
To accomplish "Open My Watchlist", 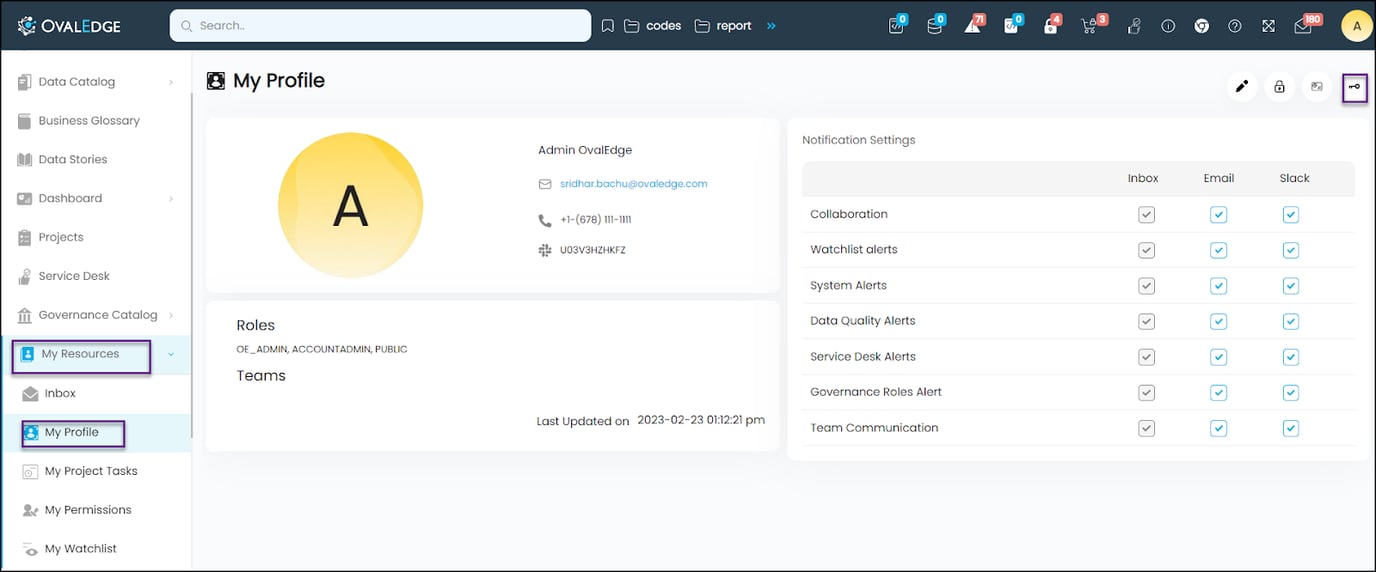I will pos(81,549).
